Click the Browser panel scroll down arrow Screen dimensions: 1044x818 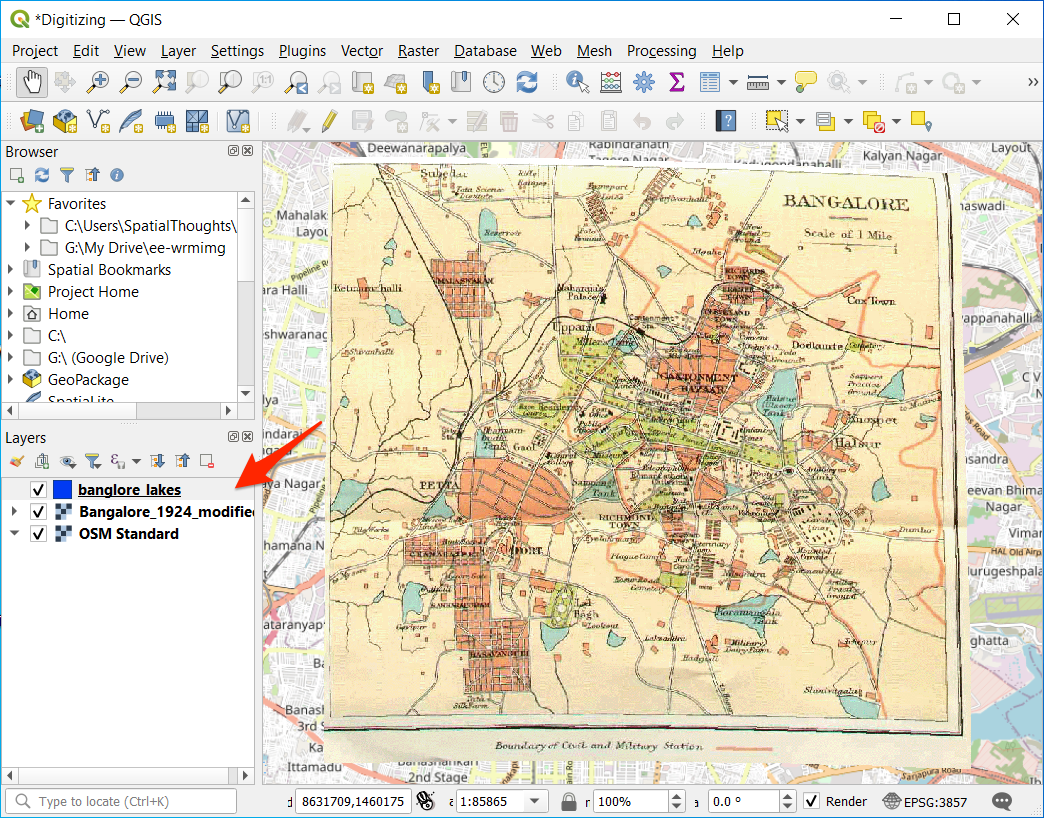(x=246, y=393)
